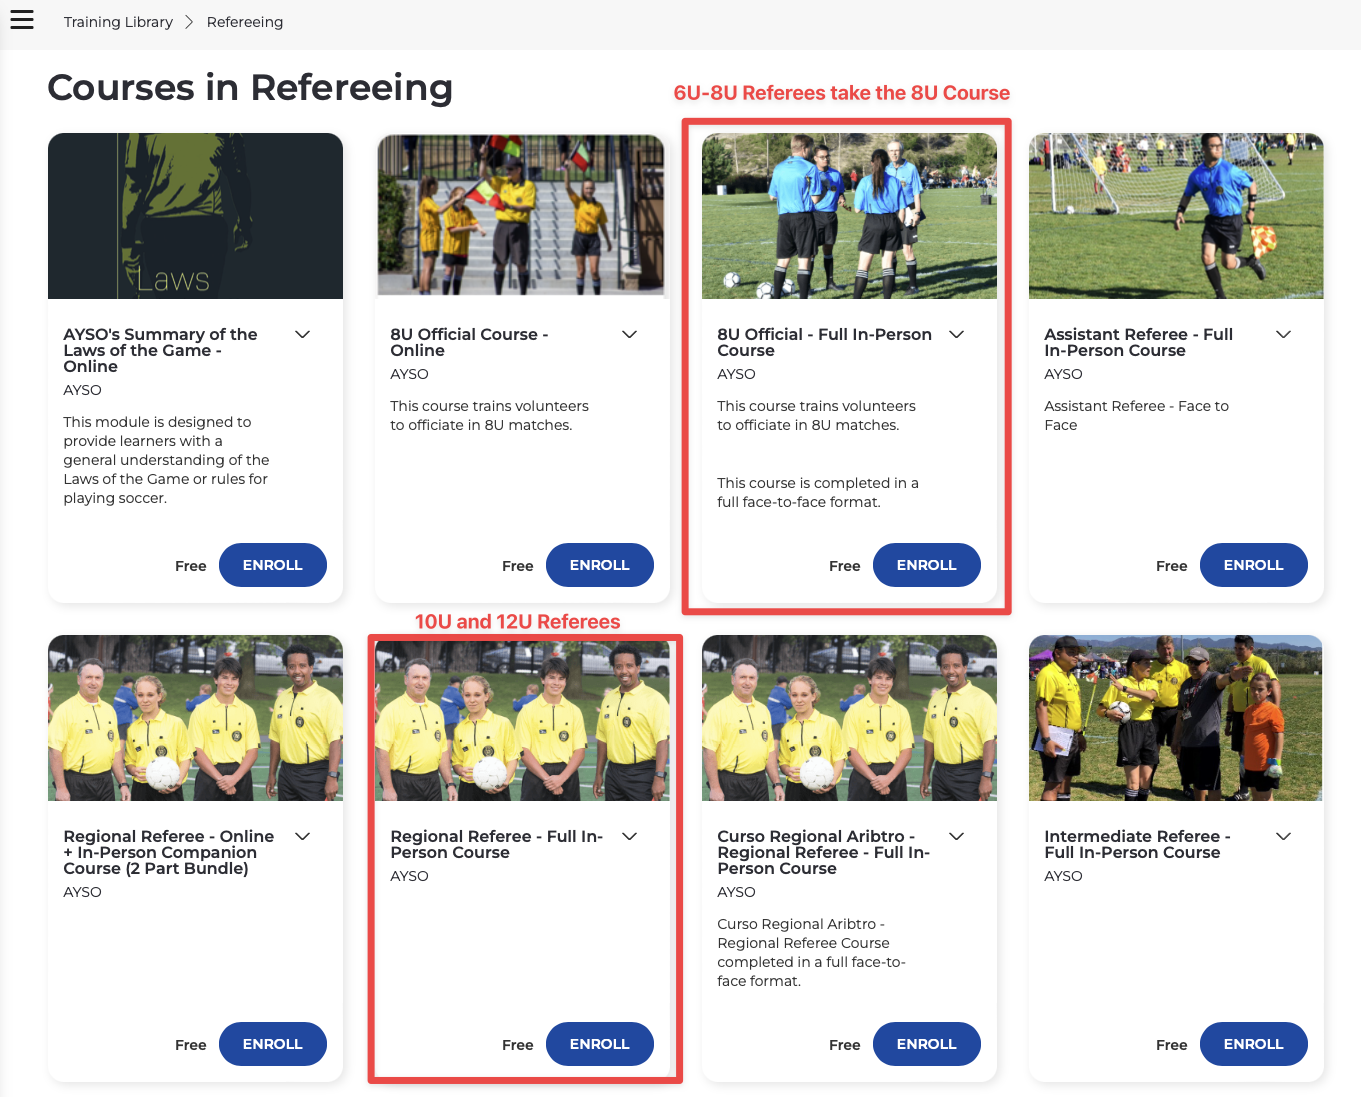Expand the 8U Official Course Online chevron
1361x1097 pixels.
(629, 334)
